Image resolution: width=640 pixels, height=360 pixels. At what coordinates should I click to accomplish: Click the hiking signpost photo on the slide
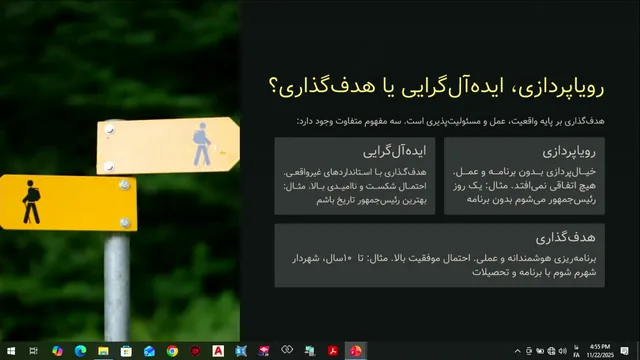point(120,171)
